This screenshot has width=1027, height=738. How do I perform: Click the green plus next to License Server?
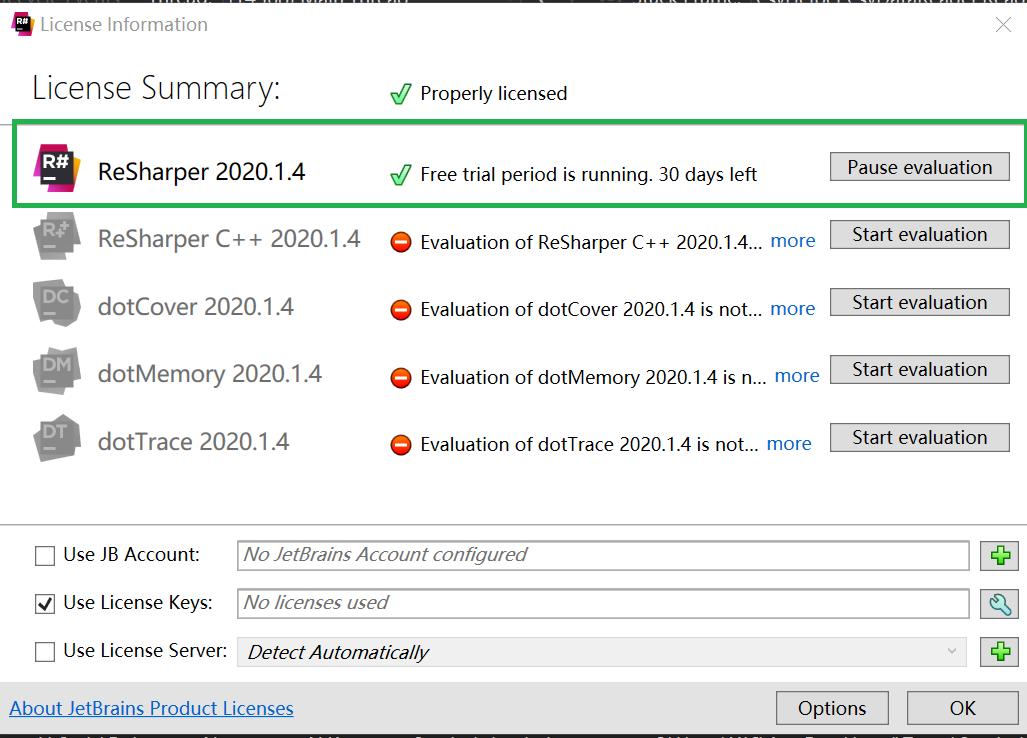coord(999,652)
